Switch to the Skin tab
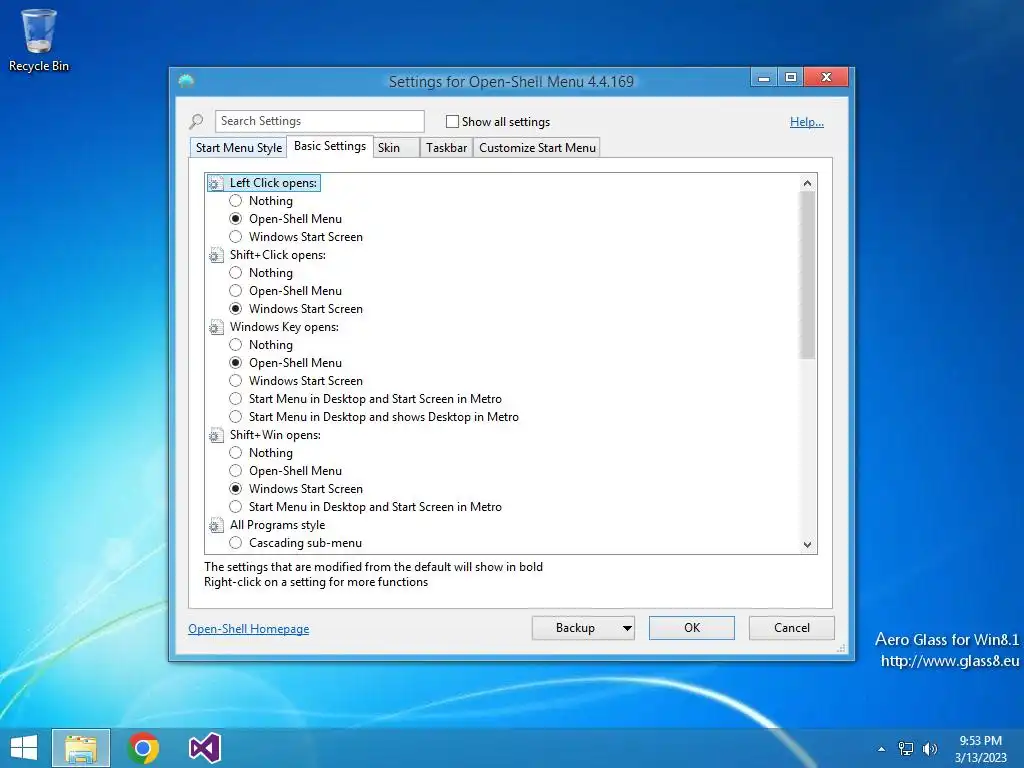 pyautogui.click(x=396, y=148)
